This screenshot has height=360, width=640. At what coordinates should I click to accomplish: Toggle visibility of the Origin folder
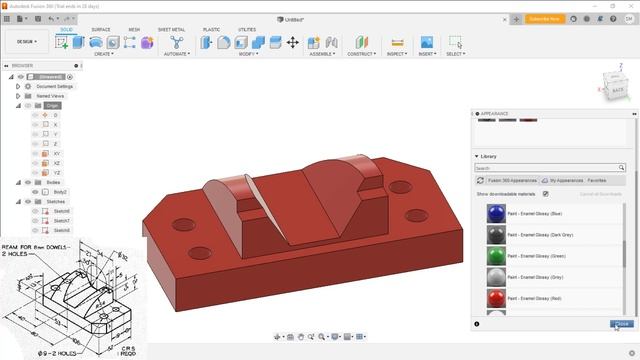28,106
